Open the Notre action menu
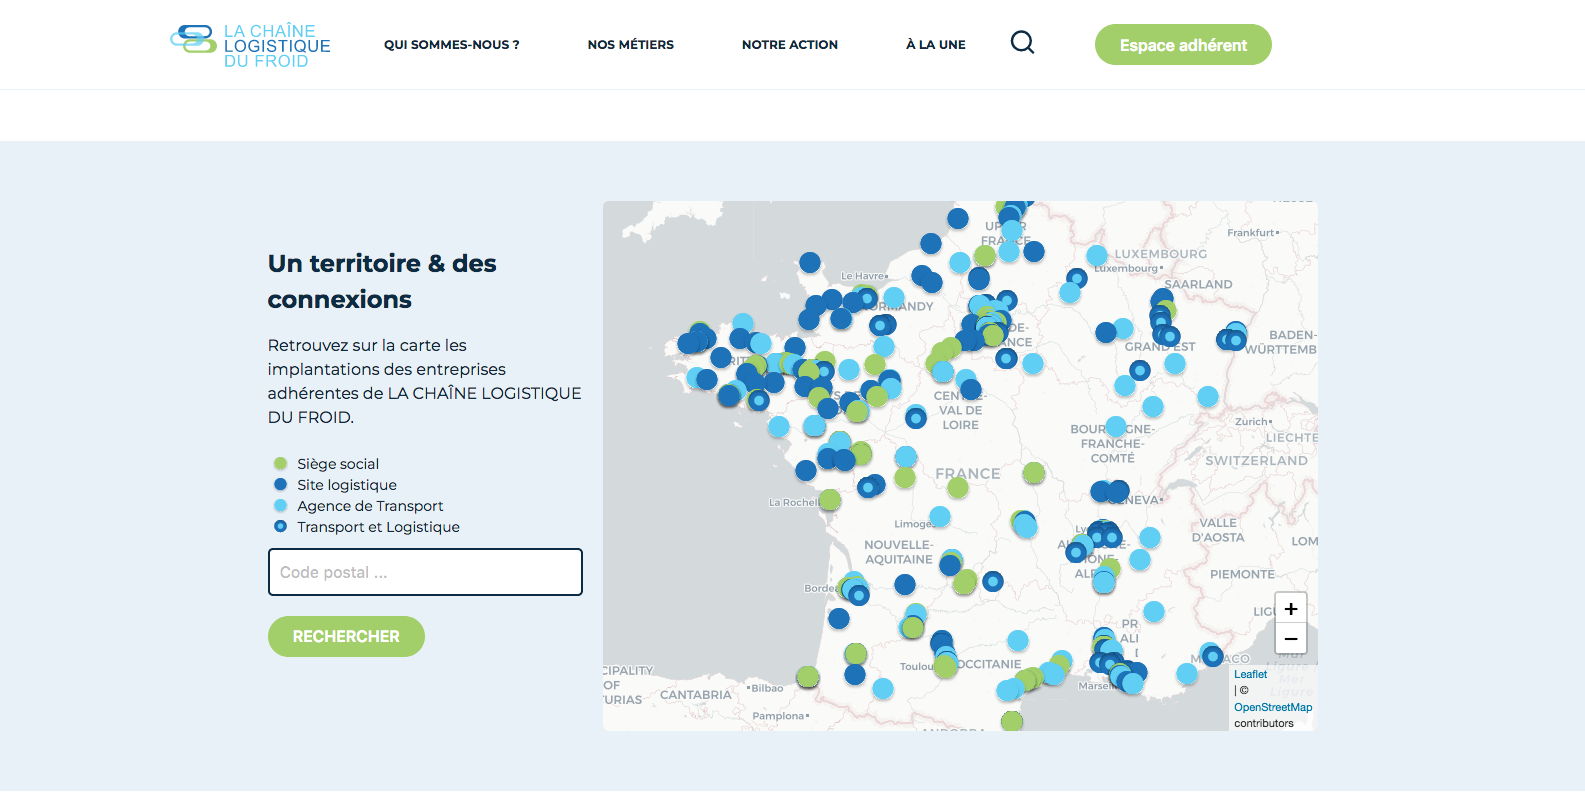1585x798 pixels. coord(790,45)
